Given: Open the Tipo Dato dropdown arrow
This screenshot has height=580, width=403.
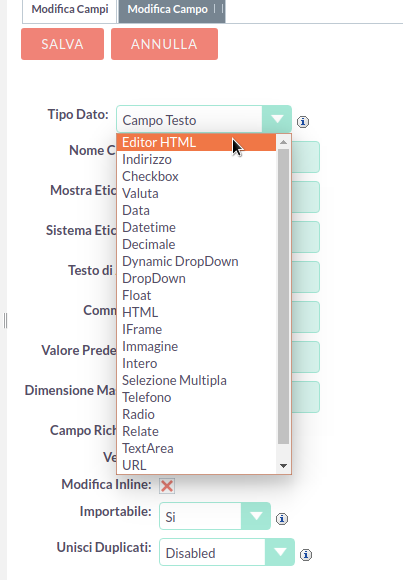Looking at the screenshot, I should click(x=277, y=119).
